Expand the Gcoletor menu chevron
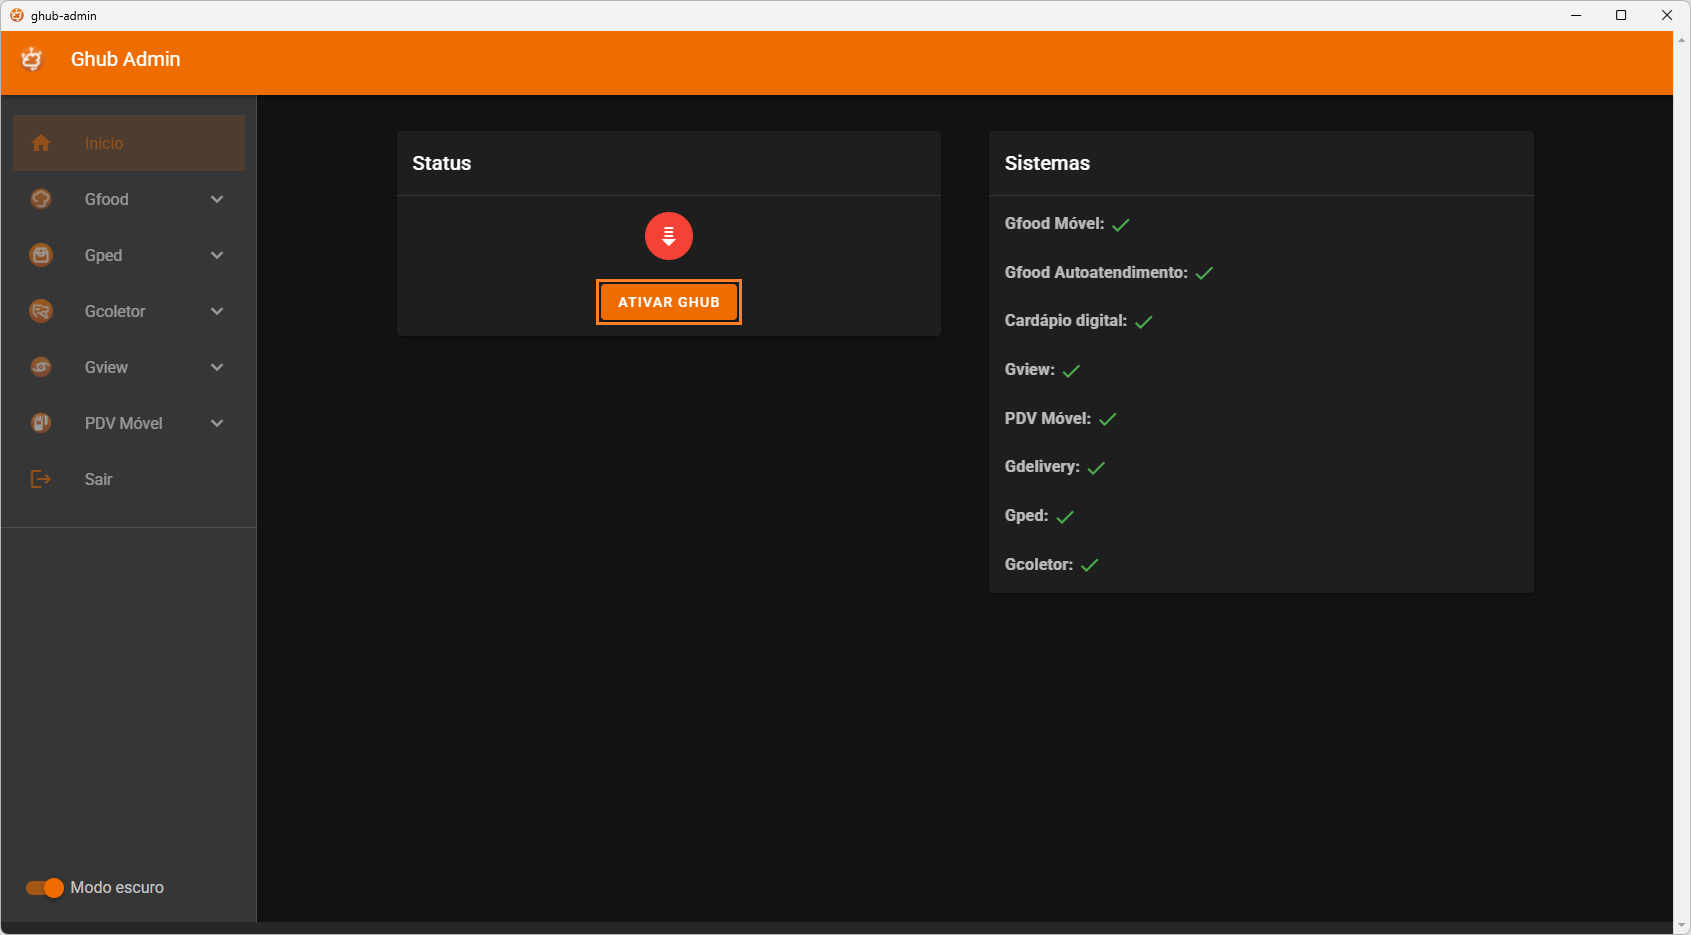Viewport: 1691px width, 935px height. pos(217,311)
